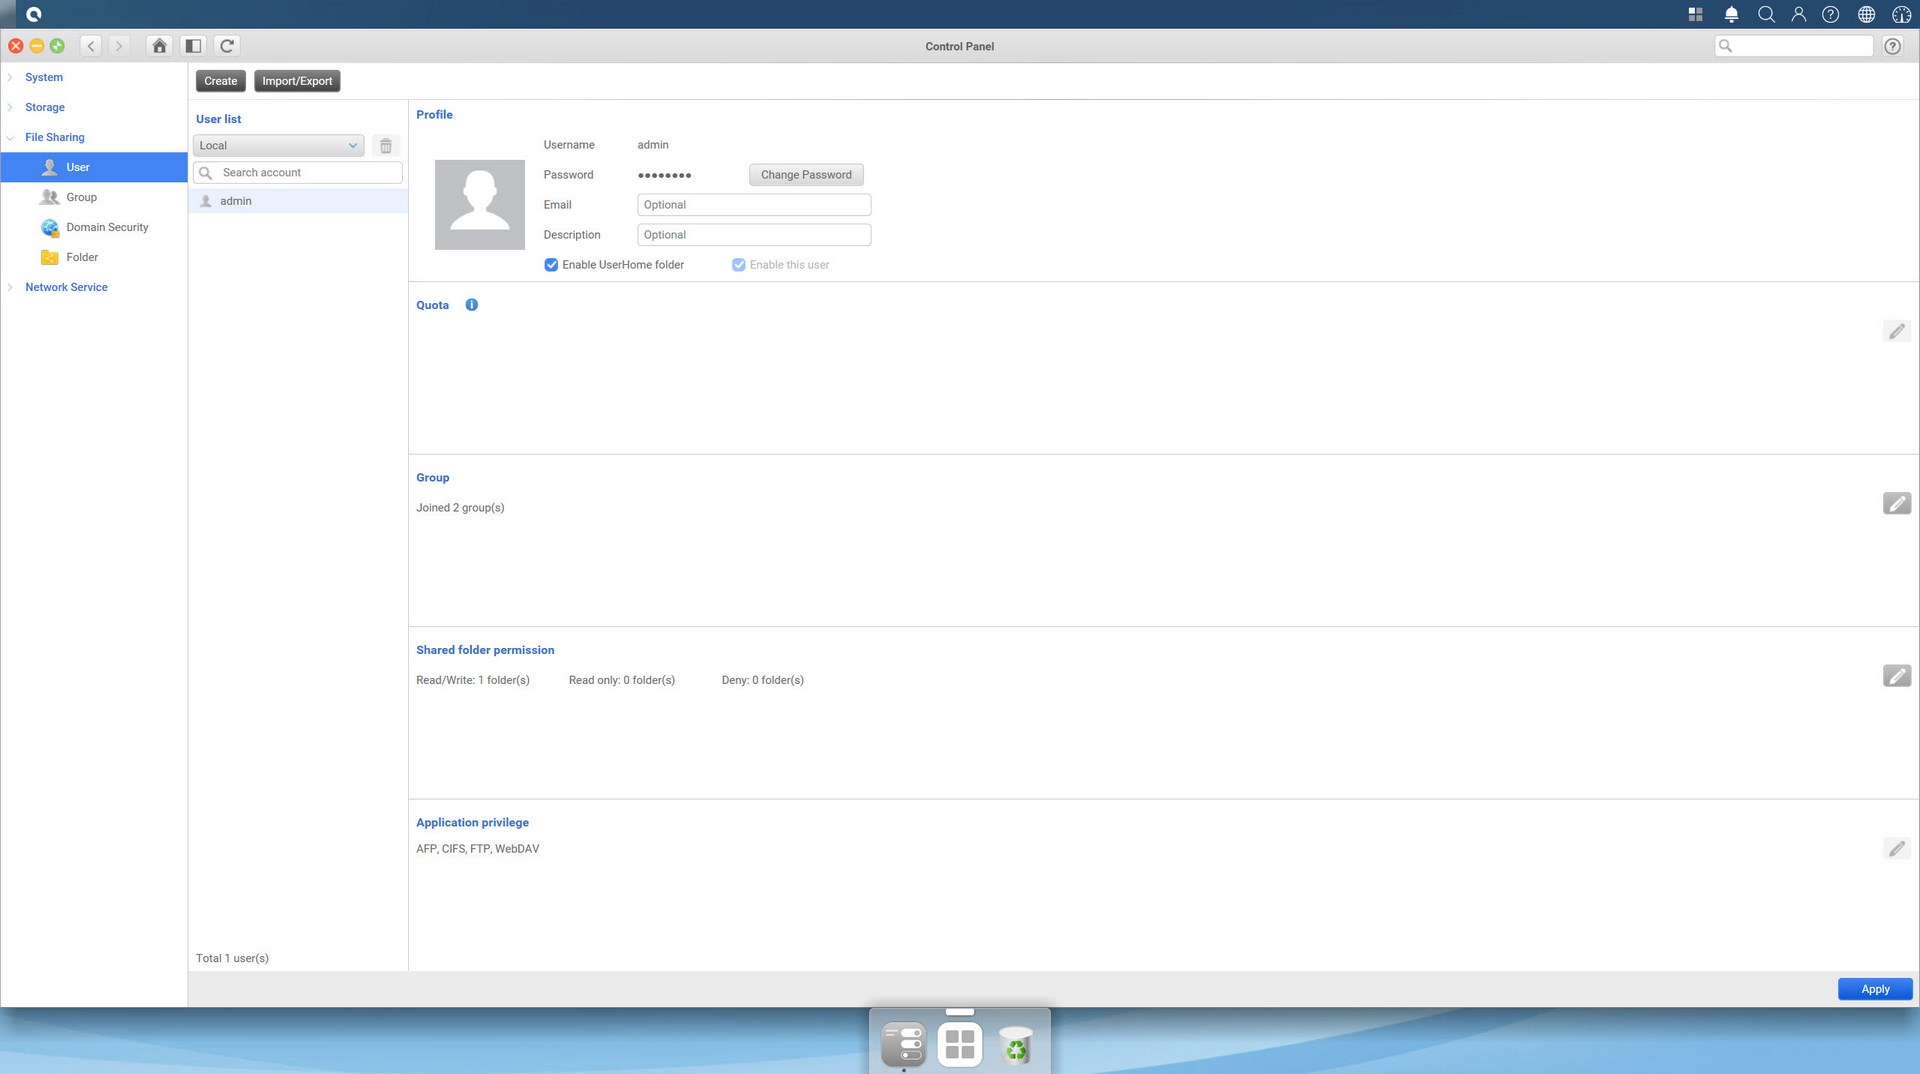This screenshot has height=1074, width=1920.
Task: Click the Apply button
Action: click(1875, 989)
